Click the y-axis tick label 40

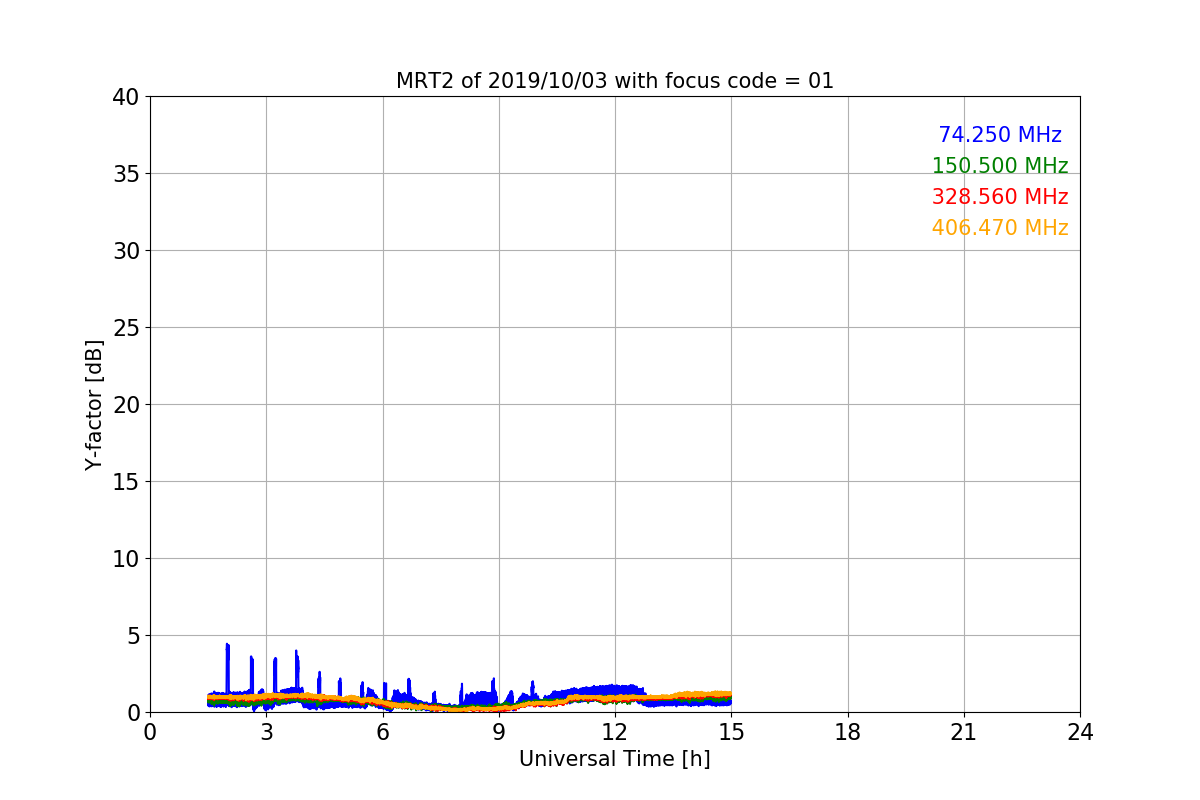126,97
